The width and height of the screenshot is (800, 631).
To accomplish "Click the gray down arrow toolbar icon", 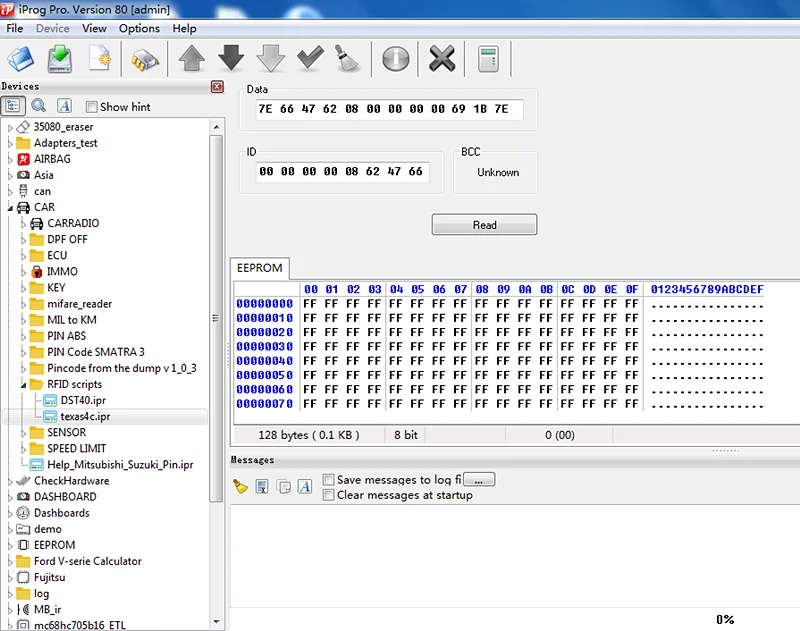I will (x=270, y=59).
